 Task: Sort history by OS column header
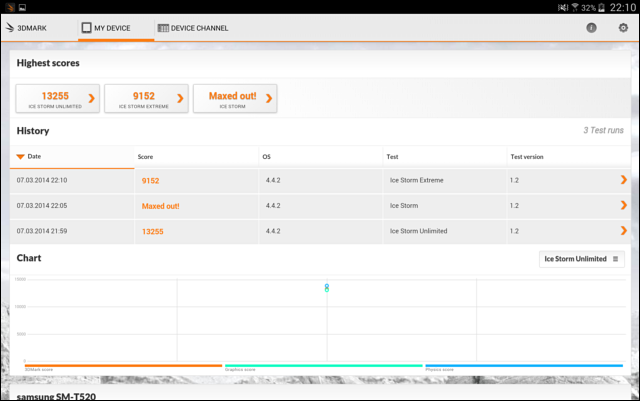(x=321, y=156)
